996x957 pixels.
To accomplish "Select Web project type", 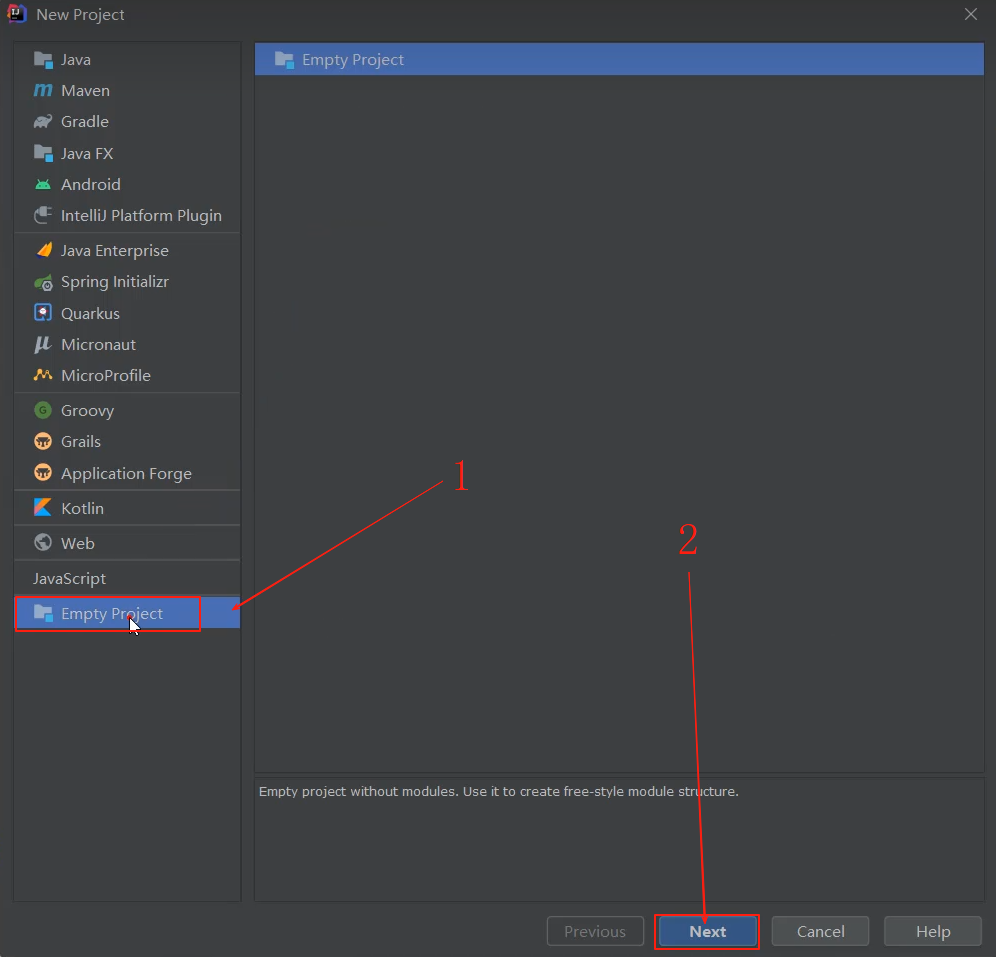I will coord(127,543).
